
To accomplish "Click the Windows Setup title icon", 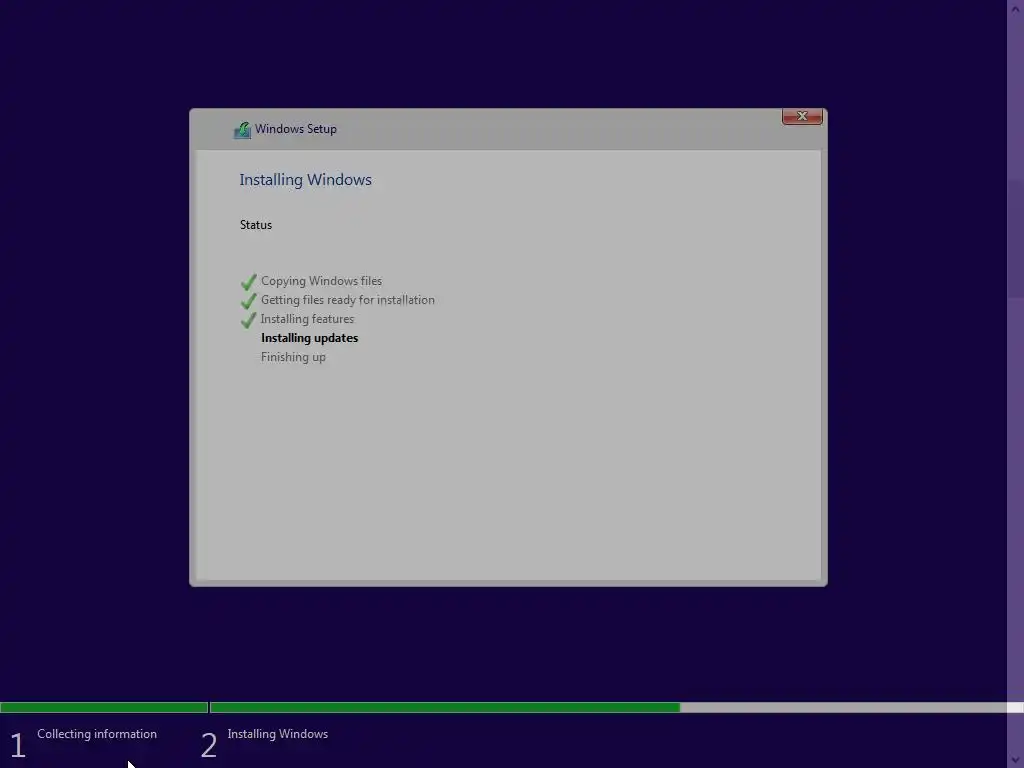I will coord(242,130).
